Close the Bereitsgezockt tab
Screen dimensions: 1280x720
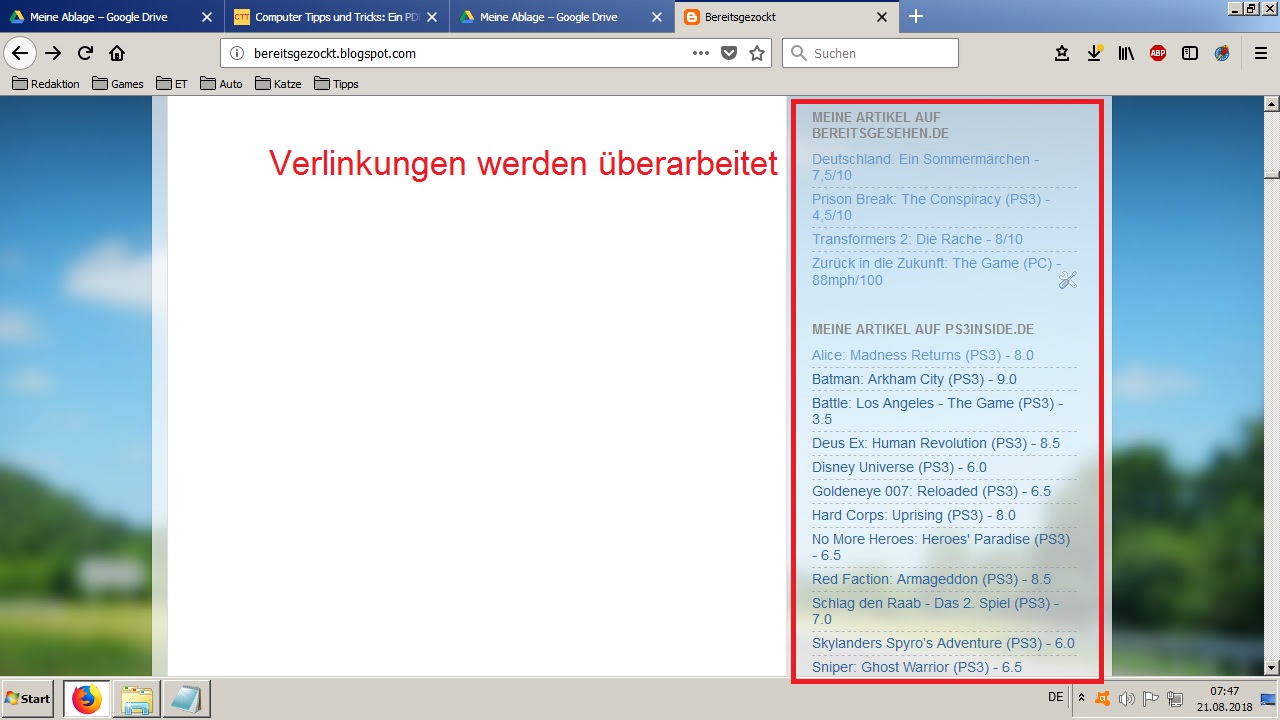coord(882,17)
